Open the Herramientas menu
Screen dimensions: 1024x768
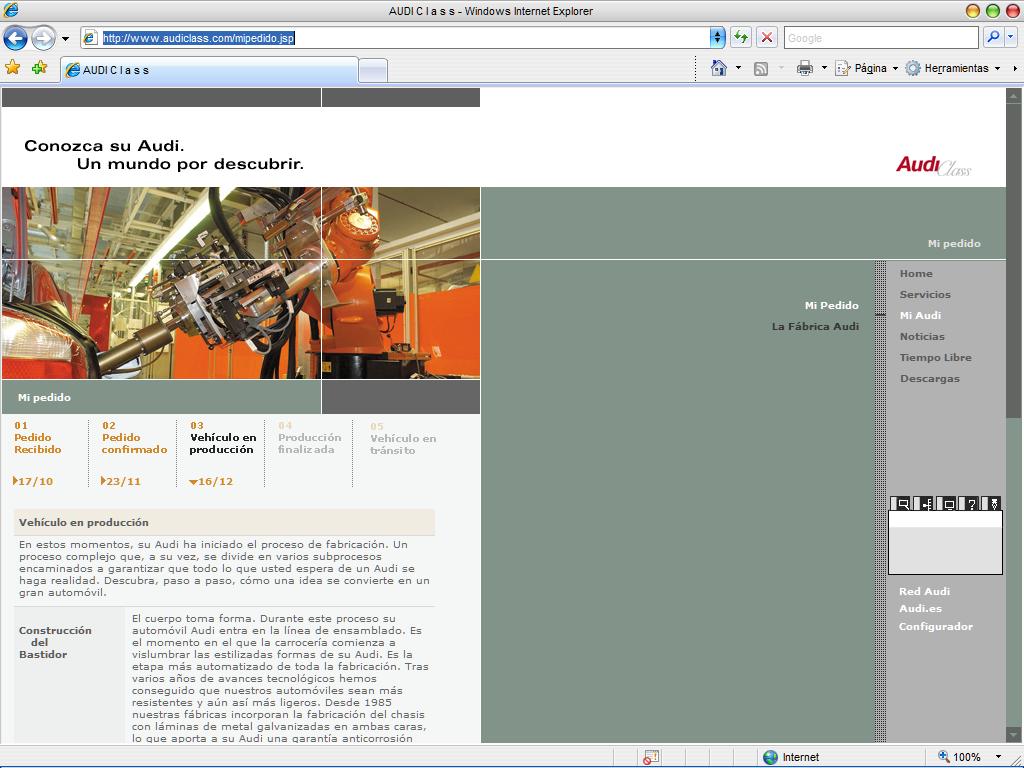[953, 68]
